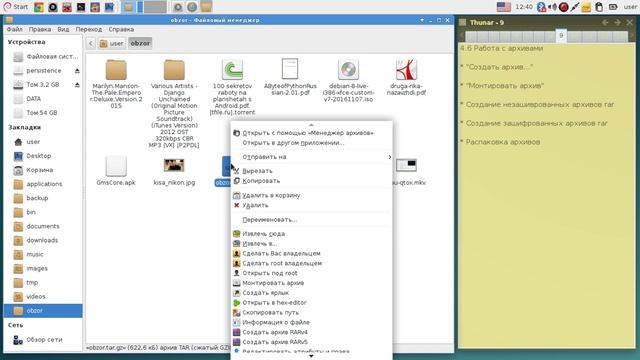Select the qtox.mkv video file
The width and height of the screenshot is (640, 360).
[407, 165]
